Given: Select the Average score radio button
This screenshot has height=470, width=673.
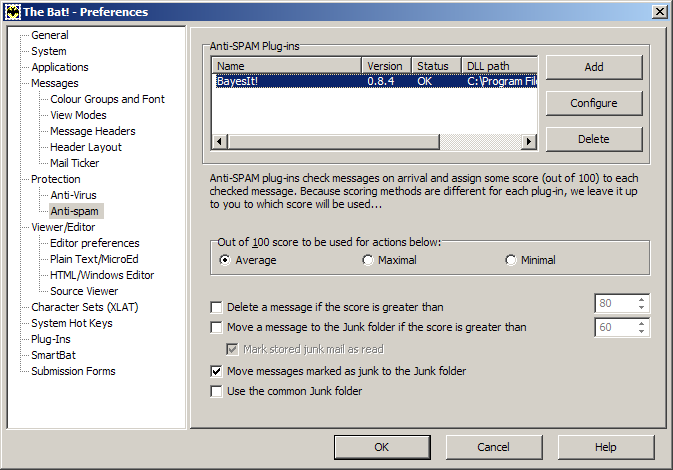Looking at the screenshot, I should coord(225,260).
